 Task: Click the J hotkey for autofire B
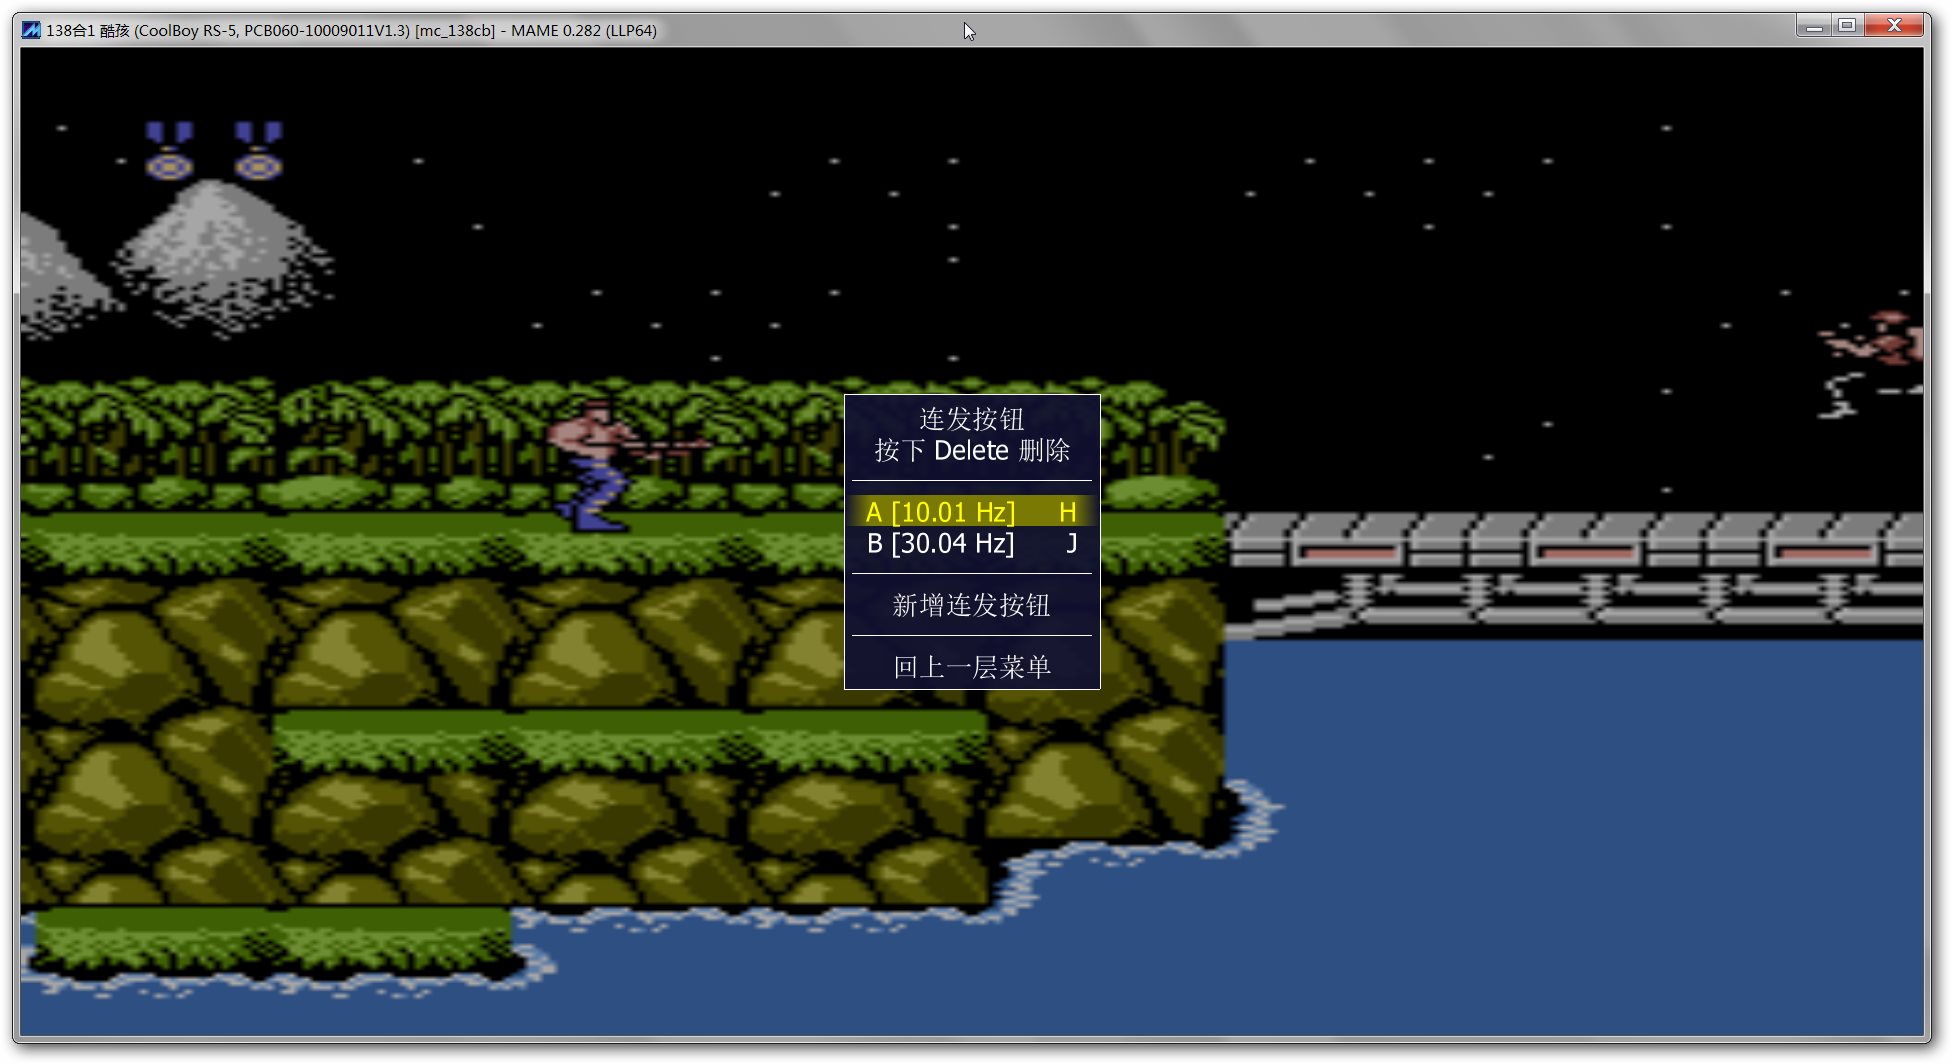click(1071, 543)
